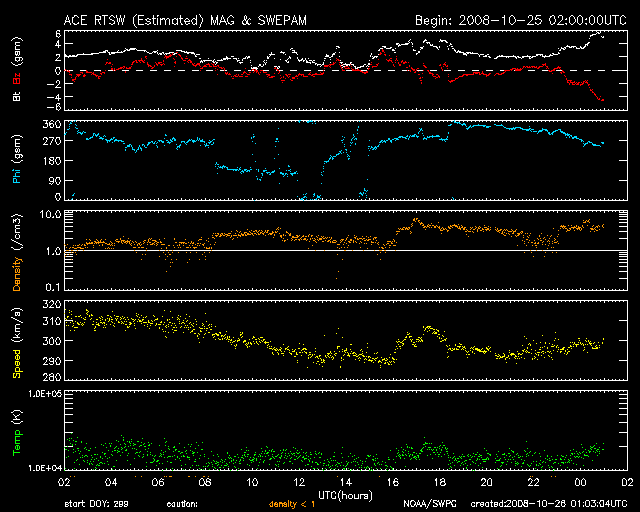Click the '310' tick on Speed axis

[x=52, y=321]
